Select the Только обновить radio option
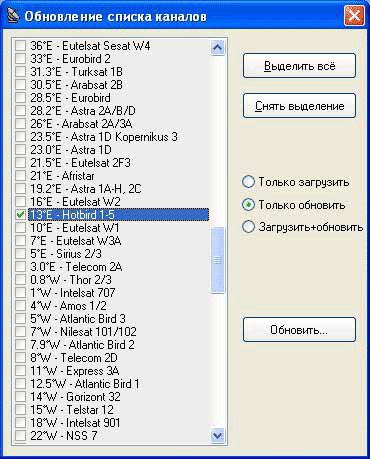 click(248, 205)
